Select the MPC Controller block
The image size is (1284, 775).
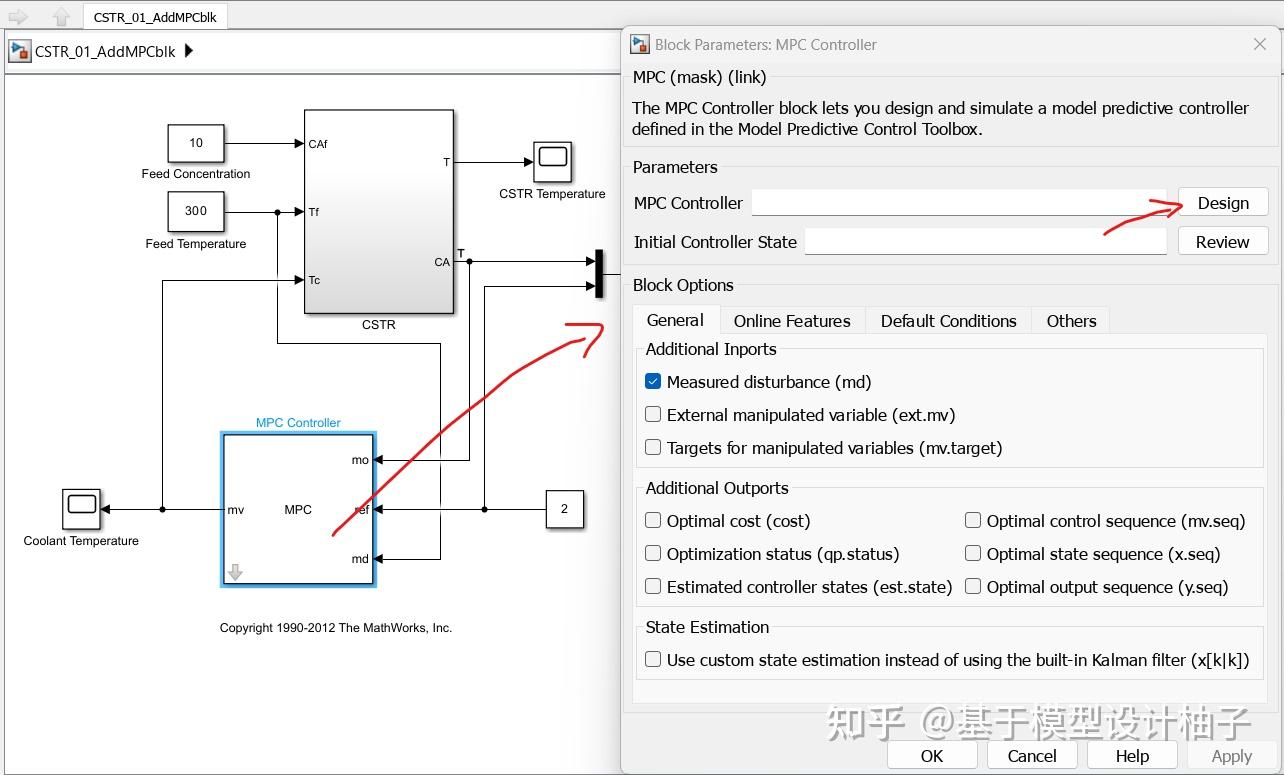297,509
